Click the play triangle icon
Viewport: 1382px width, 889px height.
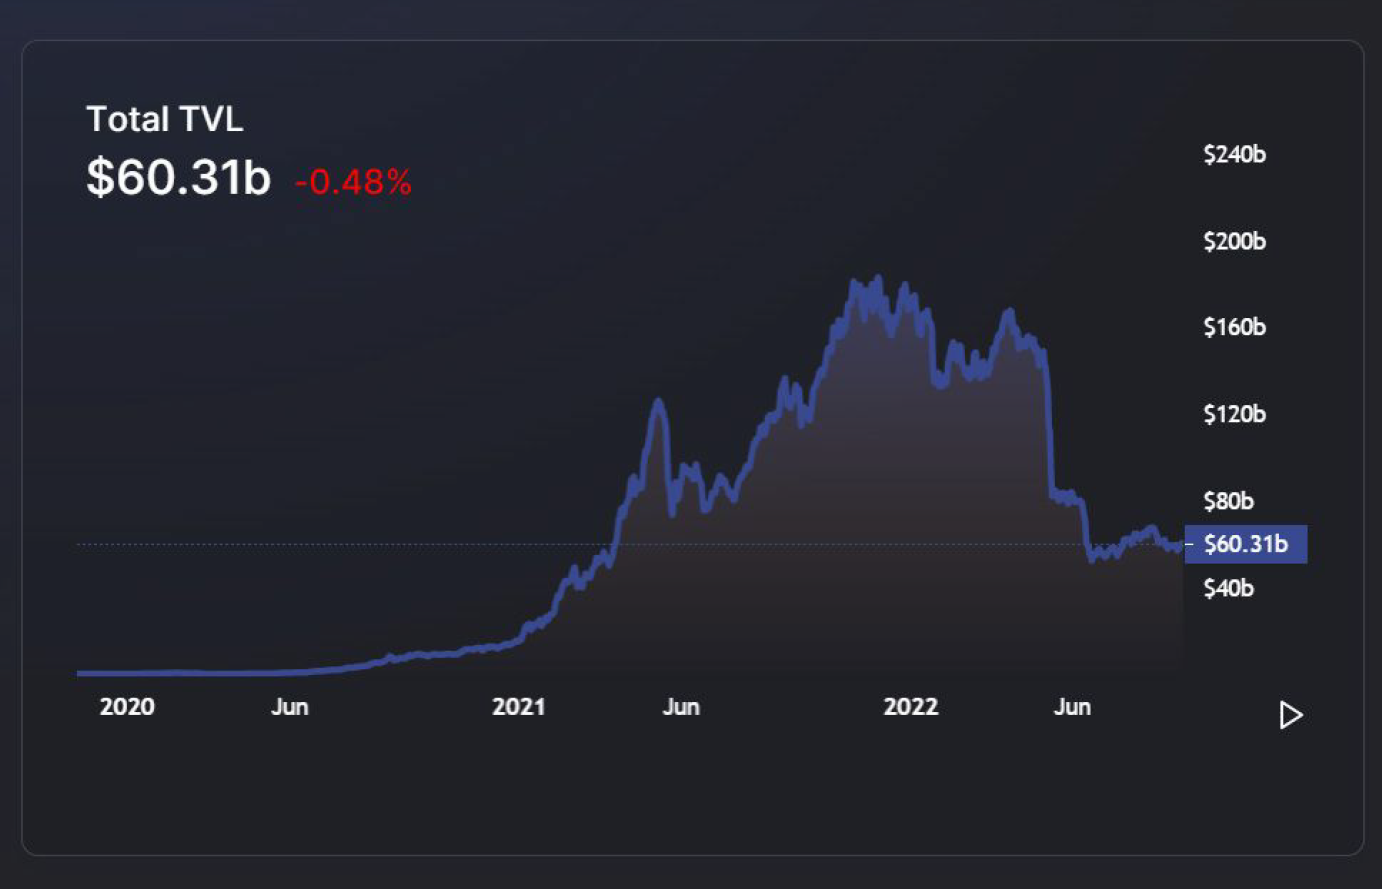tap(1291, 715)
